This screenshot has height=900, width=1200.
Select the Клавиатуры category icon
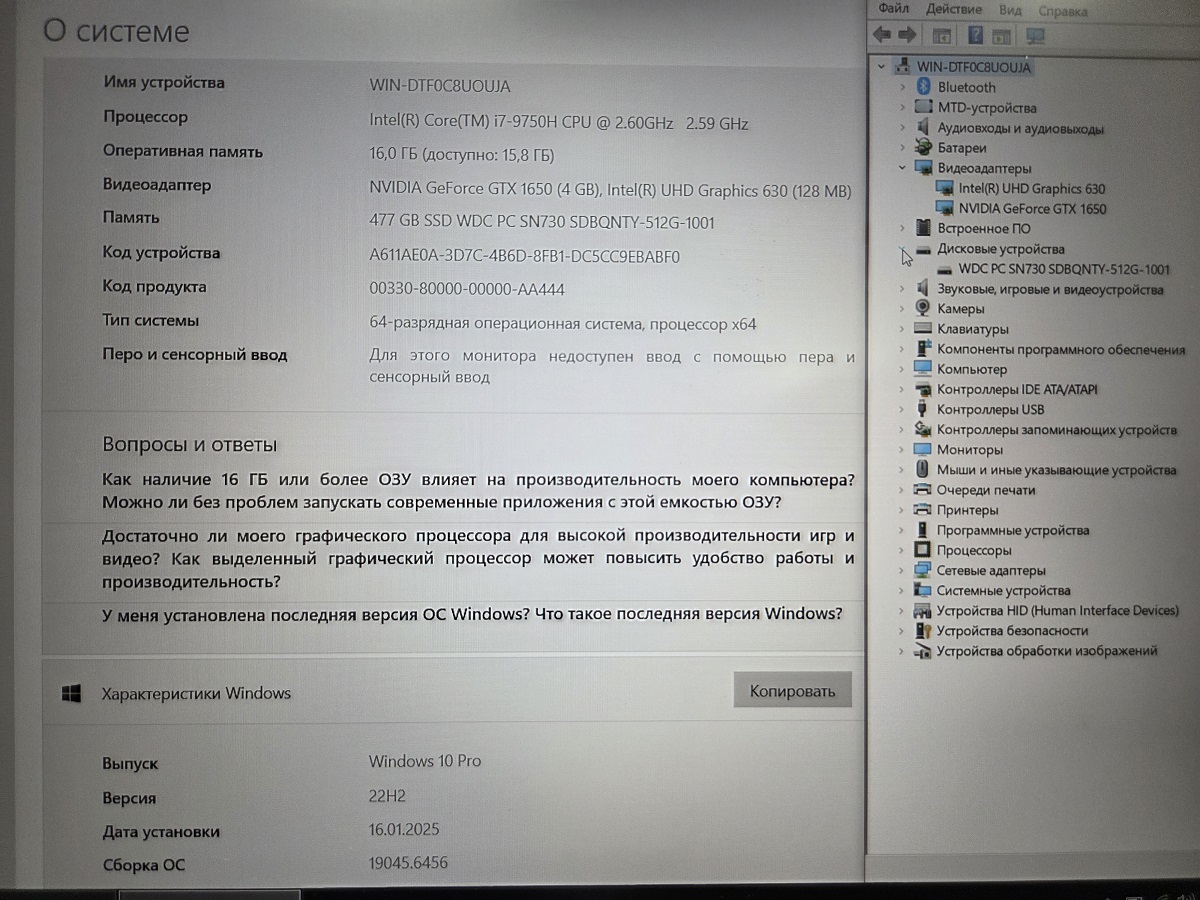(923, 329)
